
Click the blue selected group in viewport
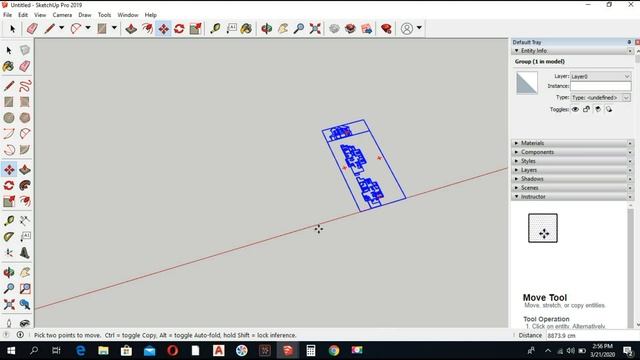363,165
